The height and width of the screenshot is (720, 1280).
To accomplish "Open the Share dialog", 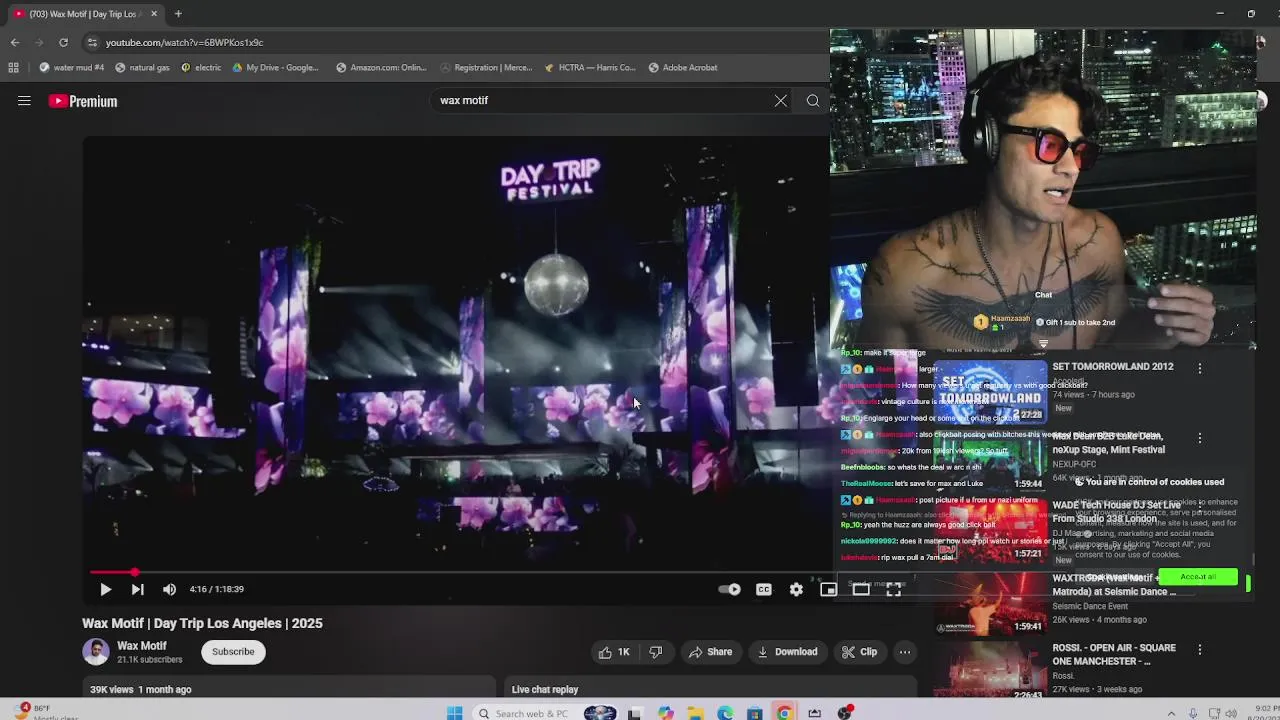I will [x=710, y=652].
